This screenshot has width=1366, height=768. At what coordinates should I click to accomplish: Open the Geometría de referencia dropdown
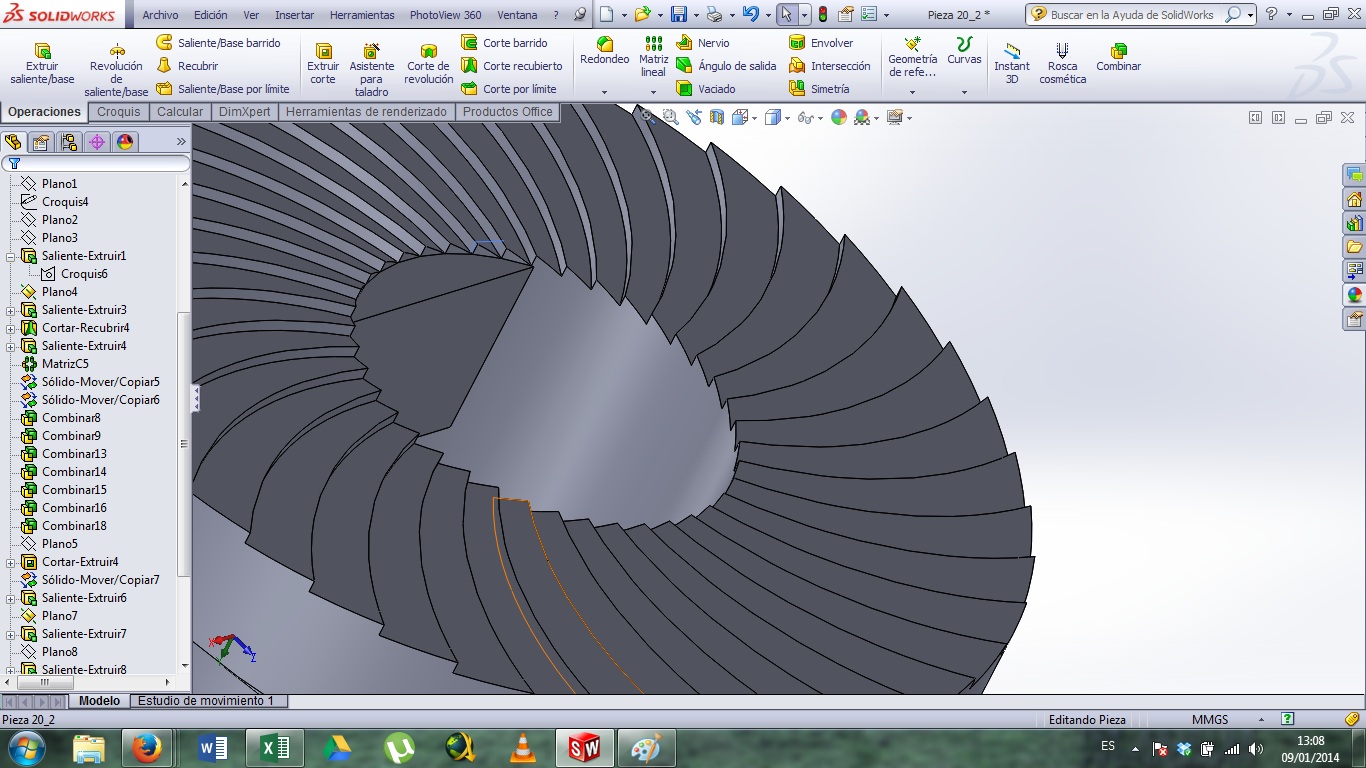pyautogui.click(x=912, y=92)
